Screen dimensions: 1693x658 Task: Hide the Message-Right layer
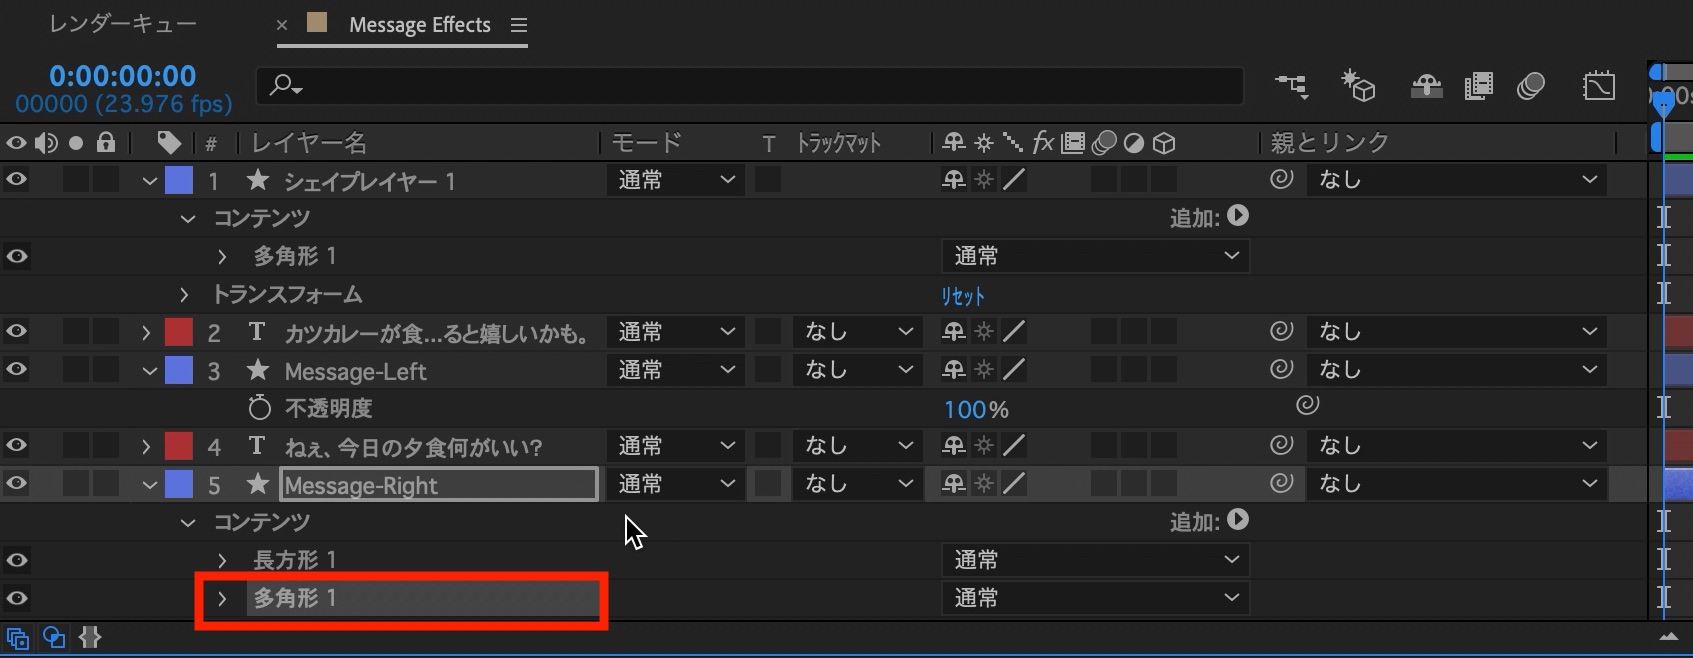[17, 484]
